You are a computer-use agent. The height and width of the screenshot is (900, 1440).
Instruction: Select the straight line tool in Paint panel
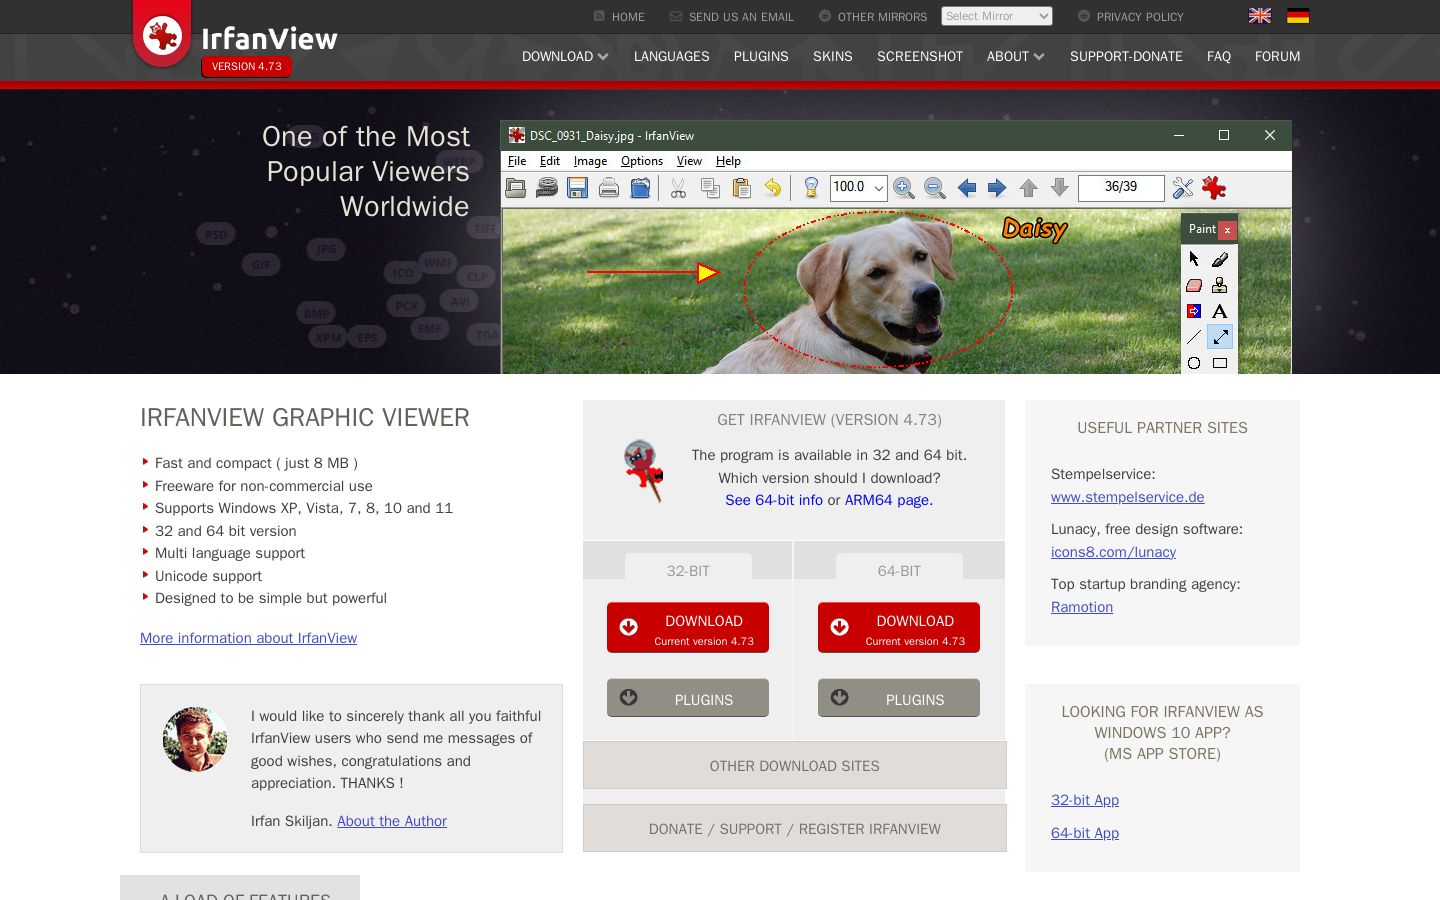1194,337
